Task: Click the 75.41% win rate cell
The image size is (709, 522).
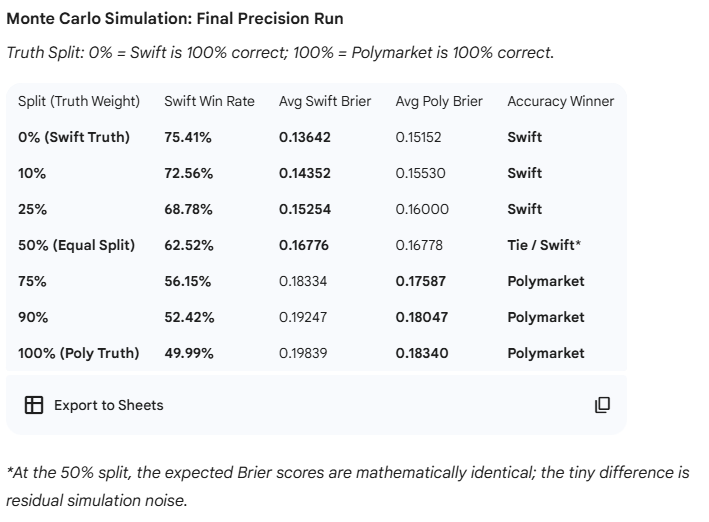Action: coord(189,137)
